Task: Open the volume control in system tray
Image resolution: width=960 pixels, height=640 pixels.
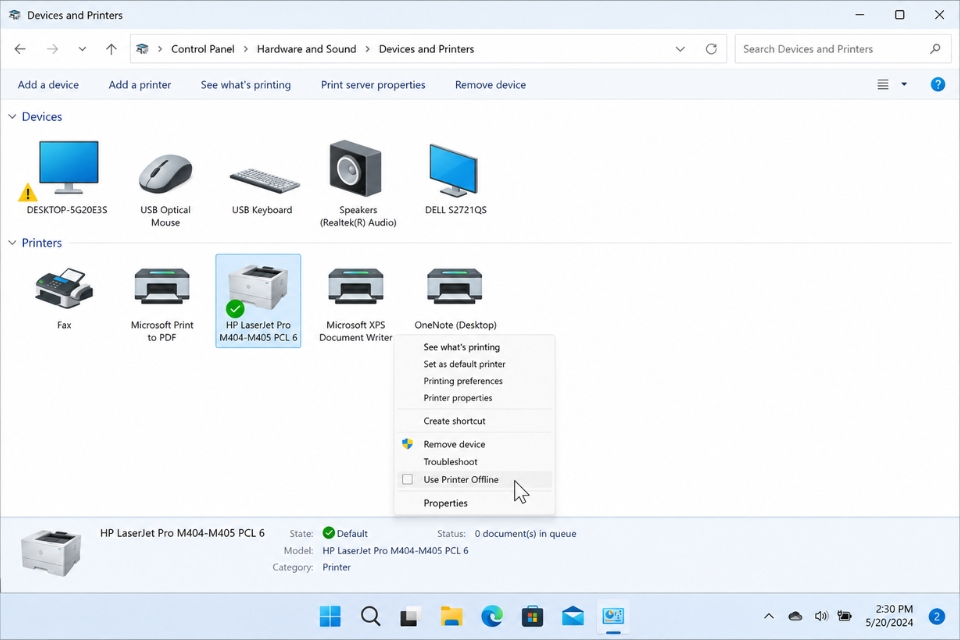Action: pyautogui.click(x=821, y=616)
